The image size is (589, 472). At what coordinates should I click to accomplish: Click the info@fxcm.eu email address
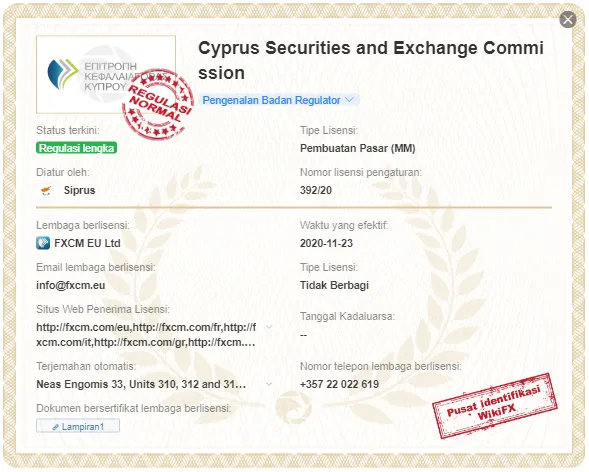tap(71, 285)
